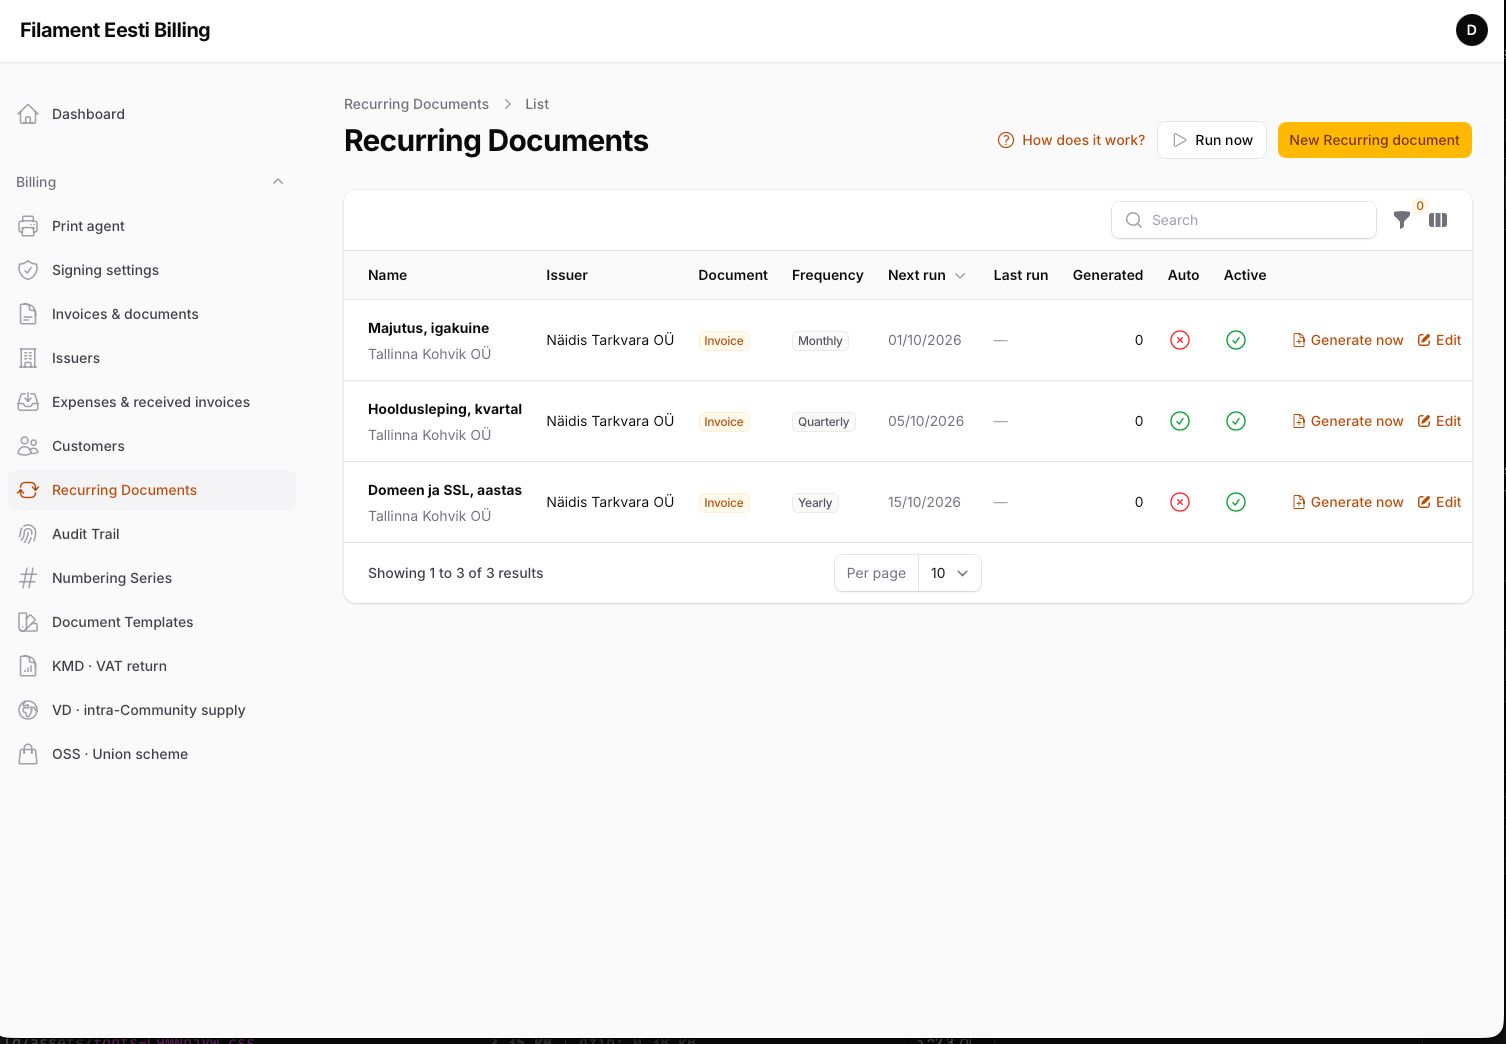
Task: Click the question mark help icon
Action: pos(1006,140)
